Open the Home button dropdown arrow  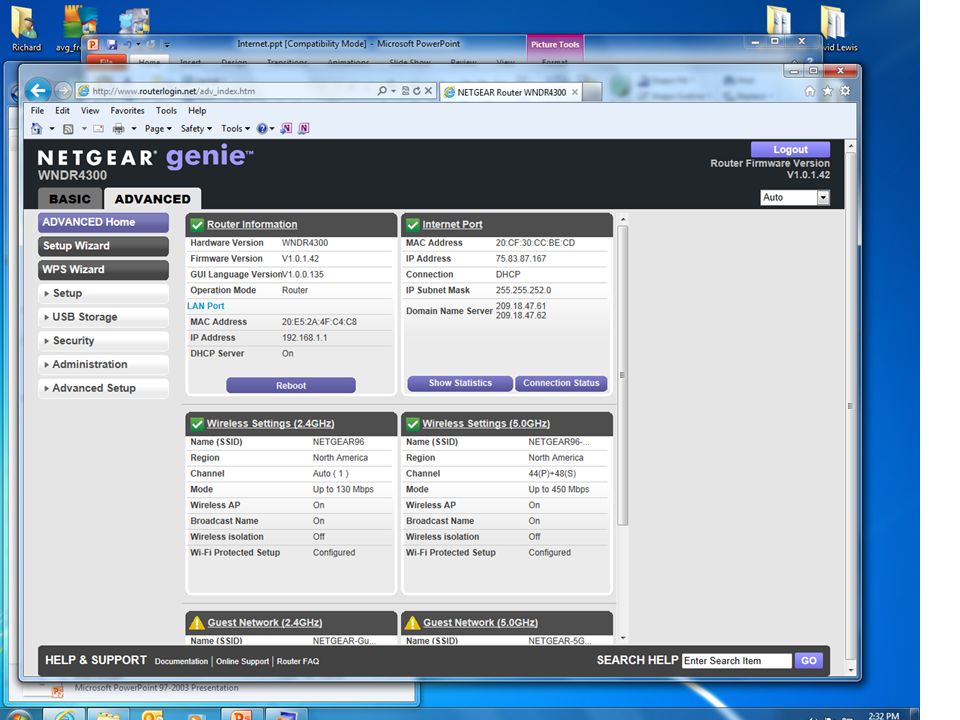pyautogui.click(x=51, y=129)
